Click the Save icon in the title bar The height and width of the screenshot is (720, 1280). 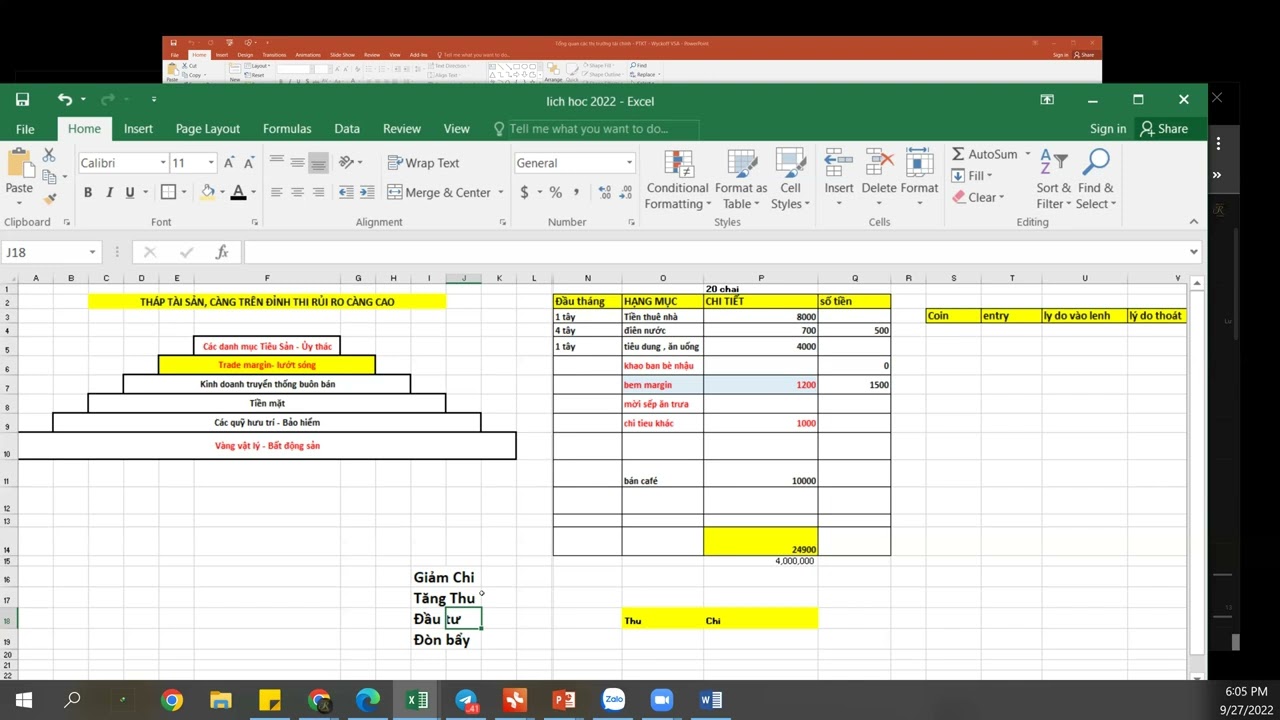coord(22,100)
